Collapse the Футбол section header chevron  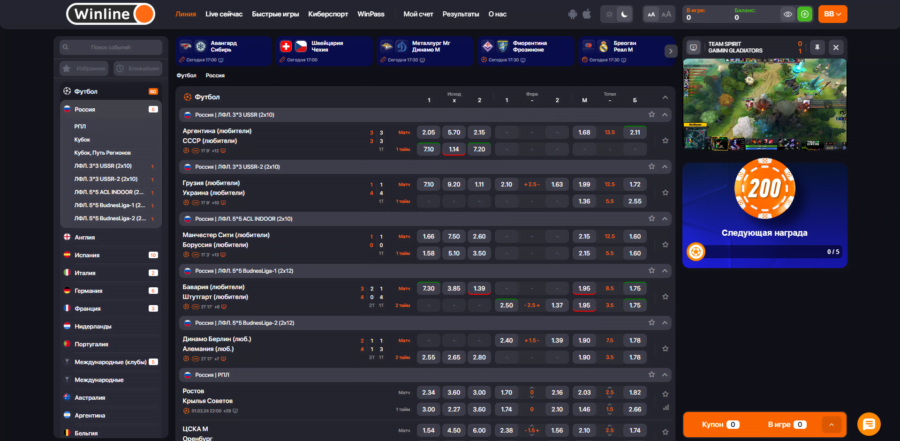click(665, 97)
